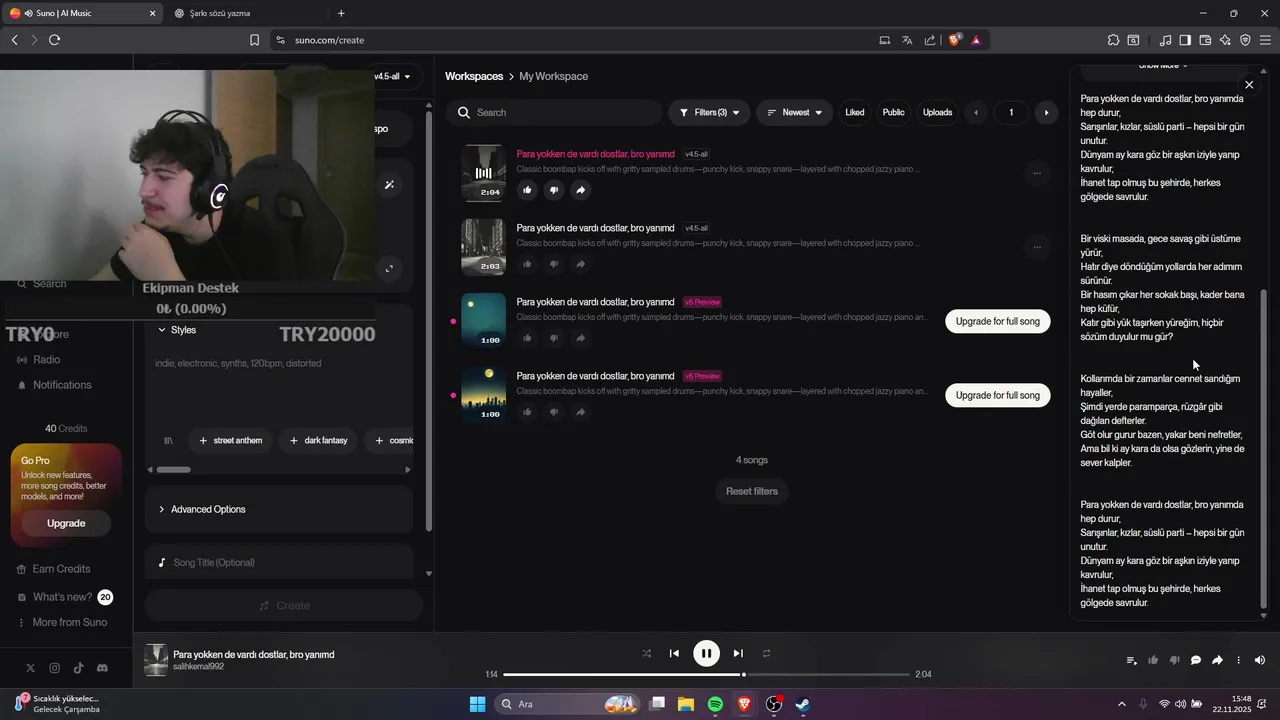The width and height of the screenshot is (1280, 720).
Task: Add the street anthem style tag
Action: [x=231, y=440]
